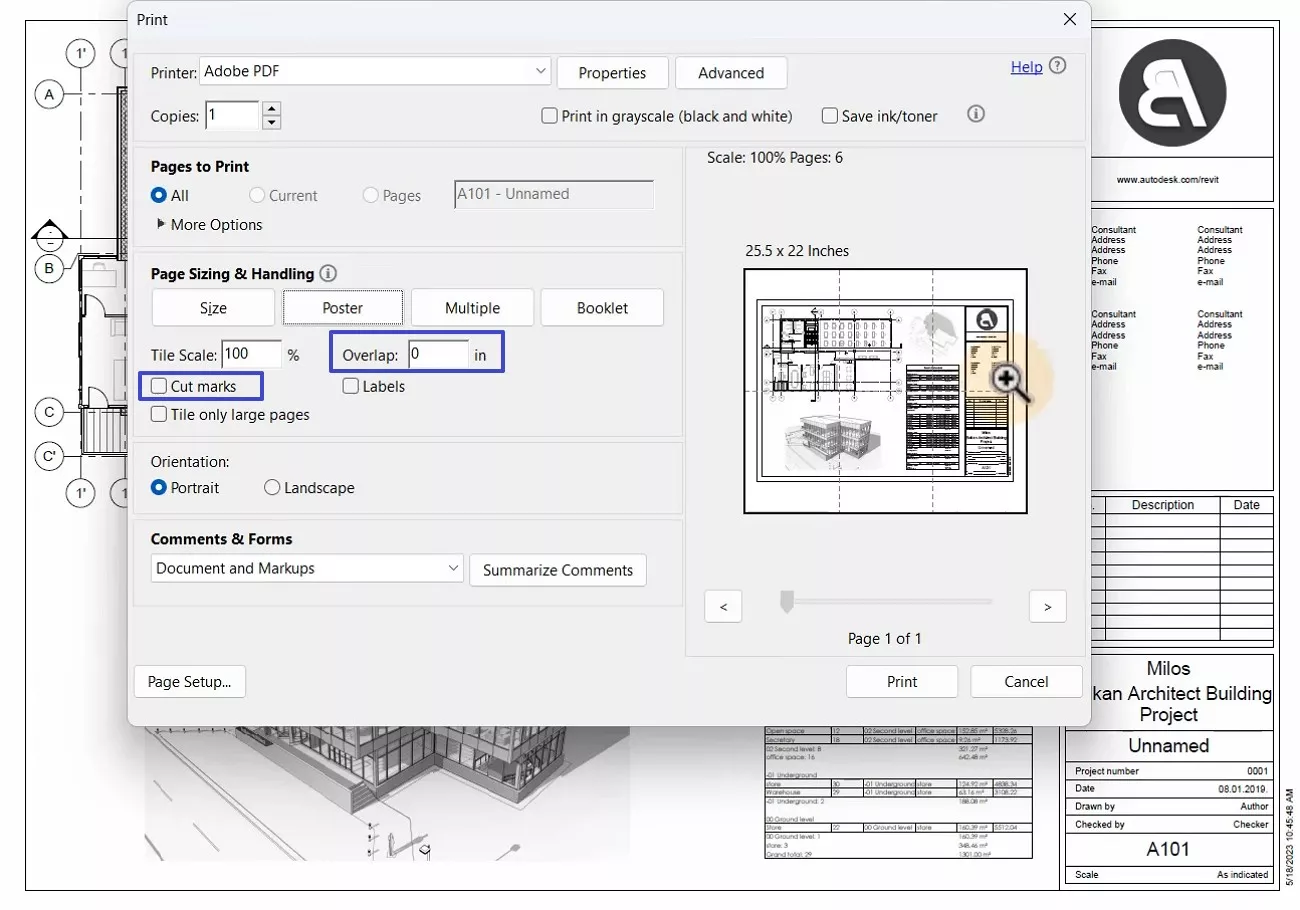The image size is (1300, 910).
Task: Switch to the Booklet page sizing mode
Action: pos(602,307)
